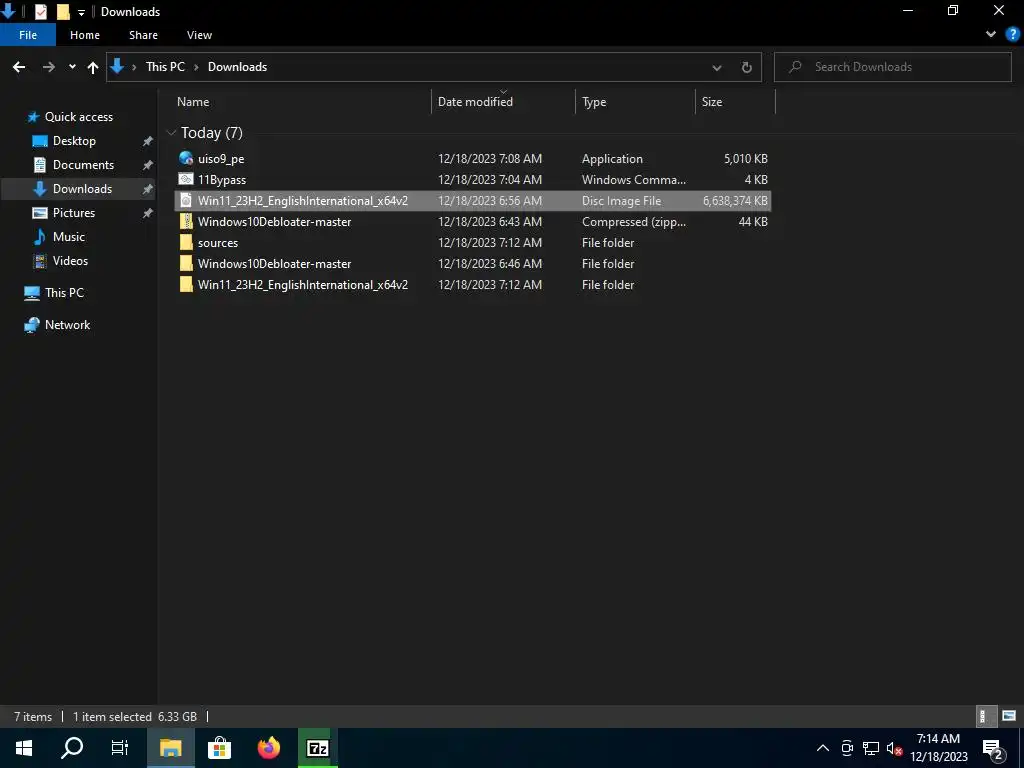Click the muted volume tray icon
This screenshot has height=768, width=1024.
[x=894, y=748]
